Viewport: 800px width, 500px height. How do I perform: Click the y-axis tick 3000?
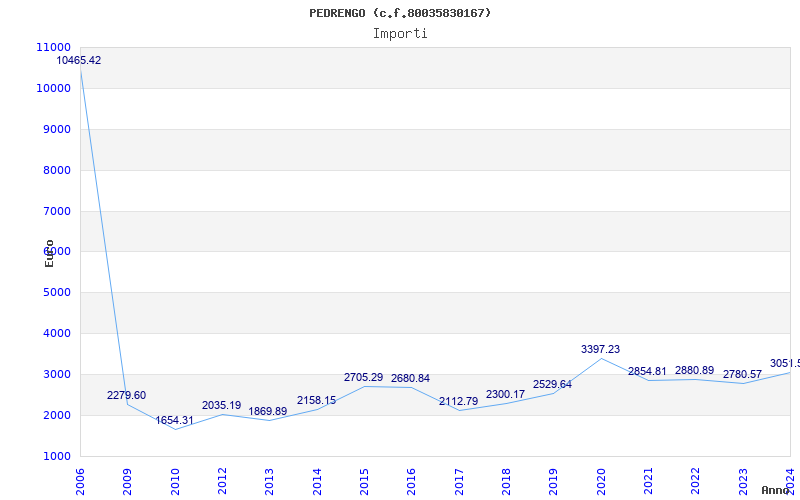56,374
